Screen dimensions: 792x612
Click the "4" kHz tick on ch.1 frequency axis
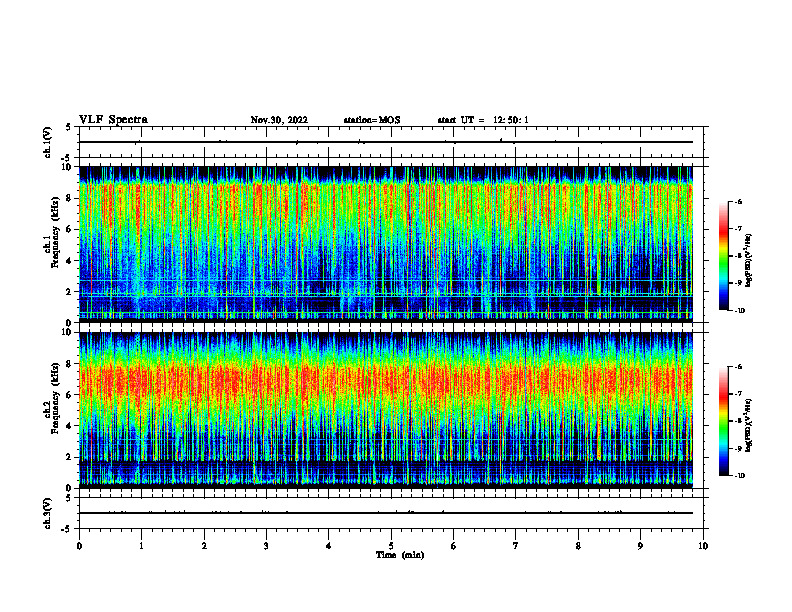69,261
